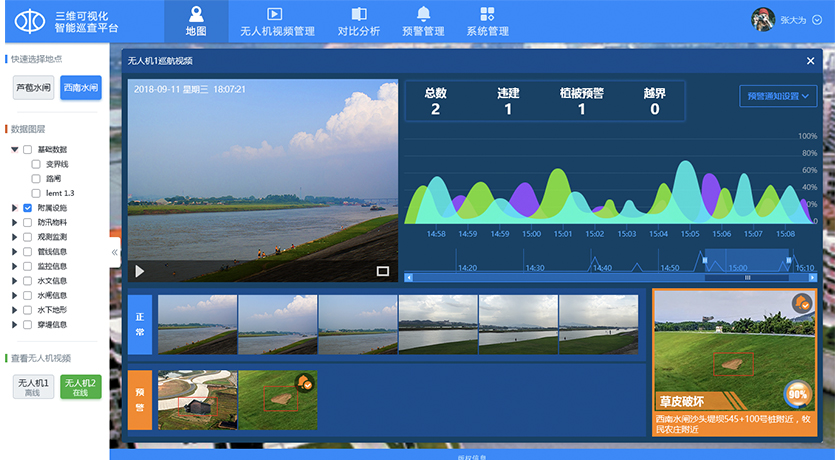The height and width of the screenshot is (460, 840).
Task: Expand the 监控信息 tree node
Action: point(15,267)
